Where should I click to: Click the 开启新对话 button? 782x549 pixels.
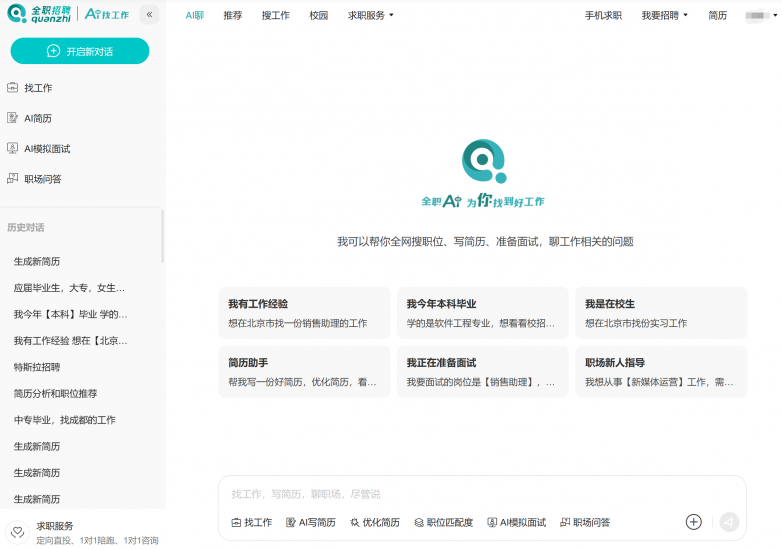(80, 51)
